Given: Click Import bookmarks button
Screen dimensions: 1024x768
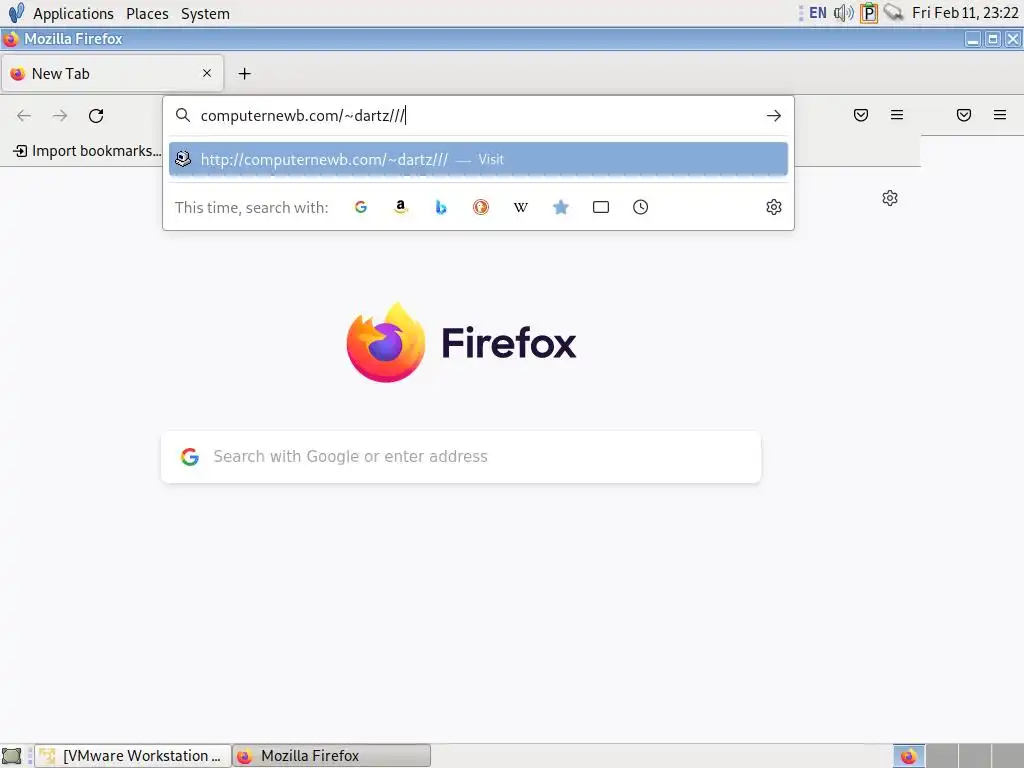Looking at the screenshot, I should click(x=88, y=151).
